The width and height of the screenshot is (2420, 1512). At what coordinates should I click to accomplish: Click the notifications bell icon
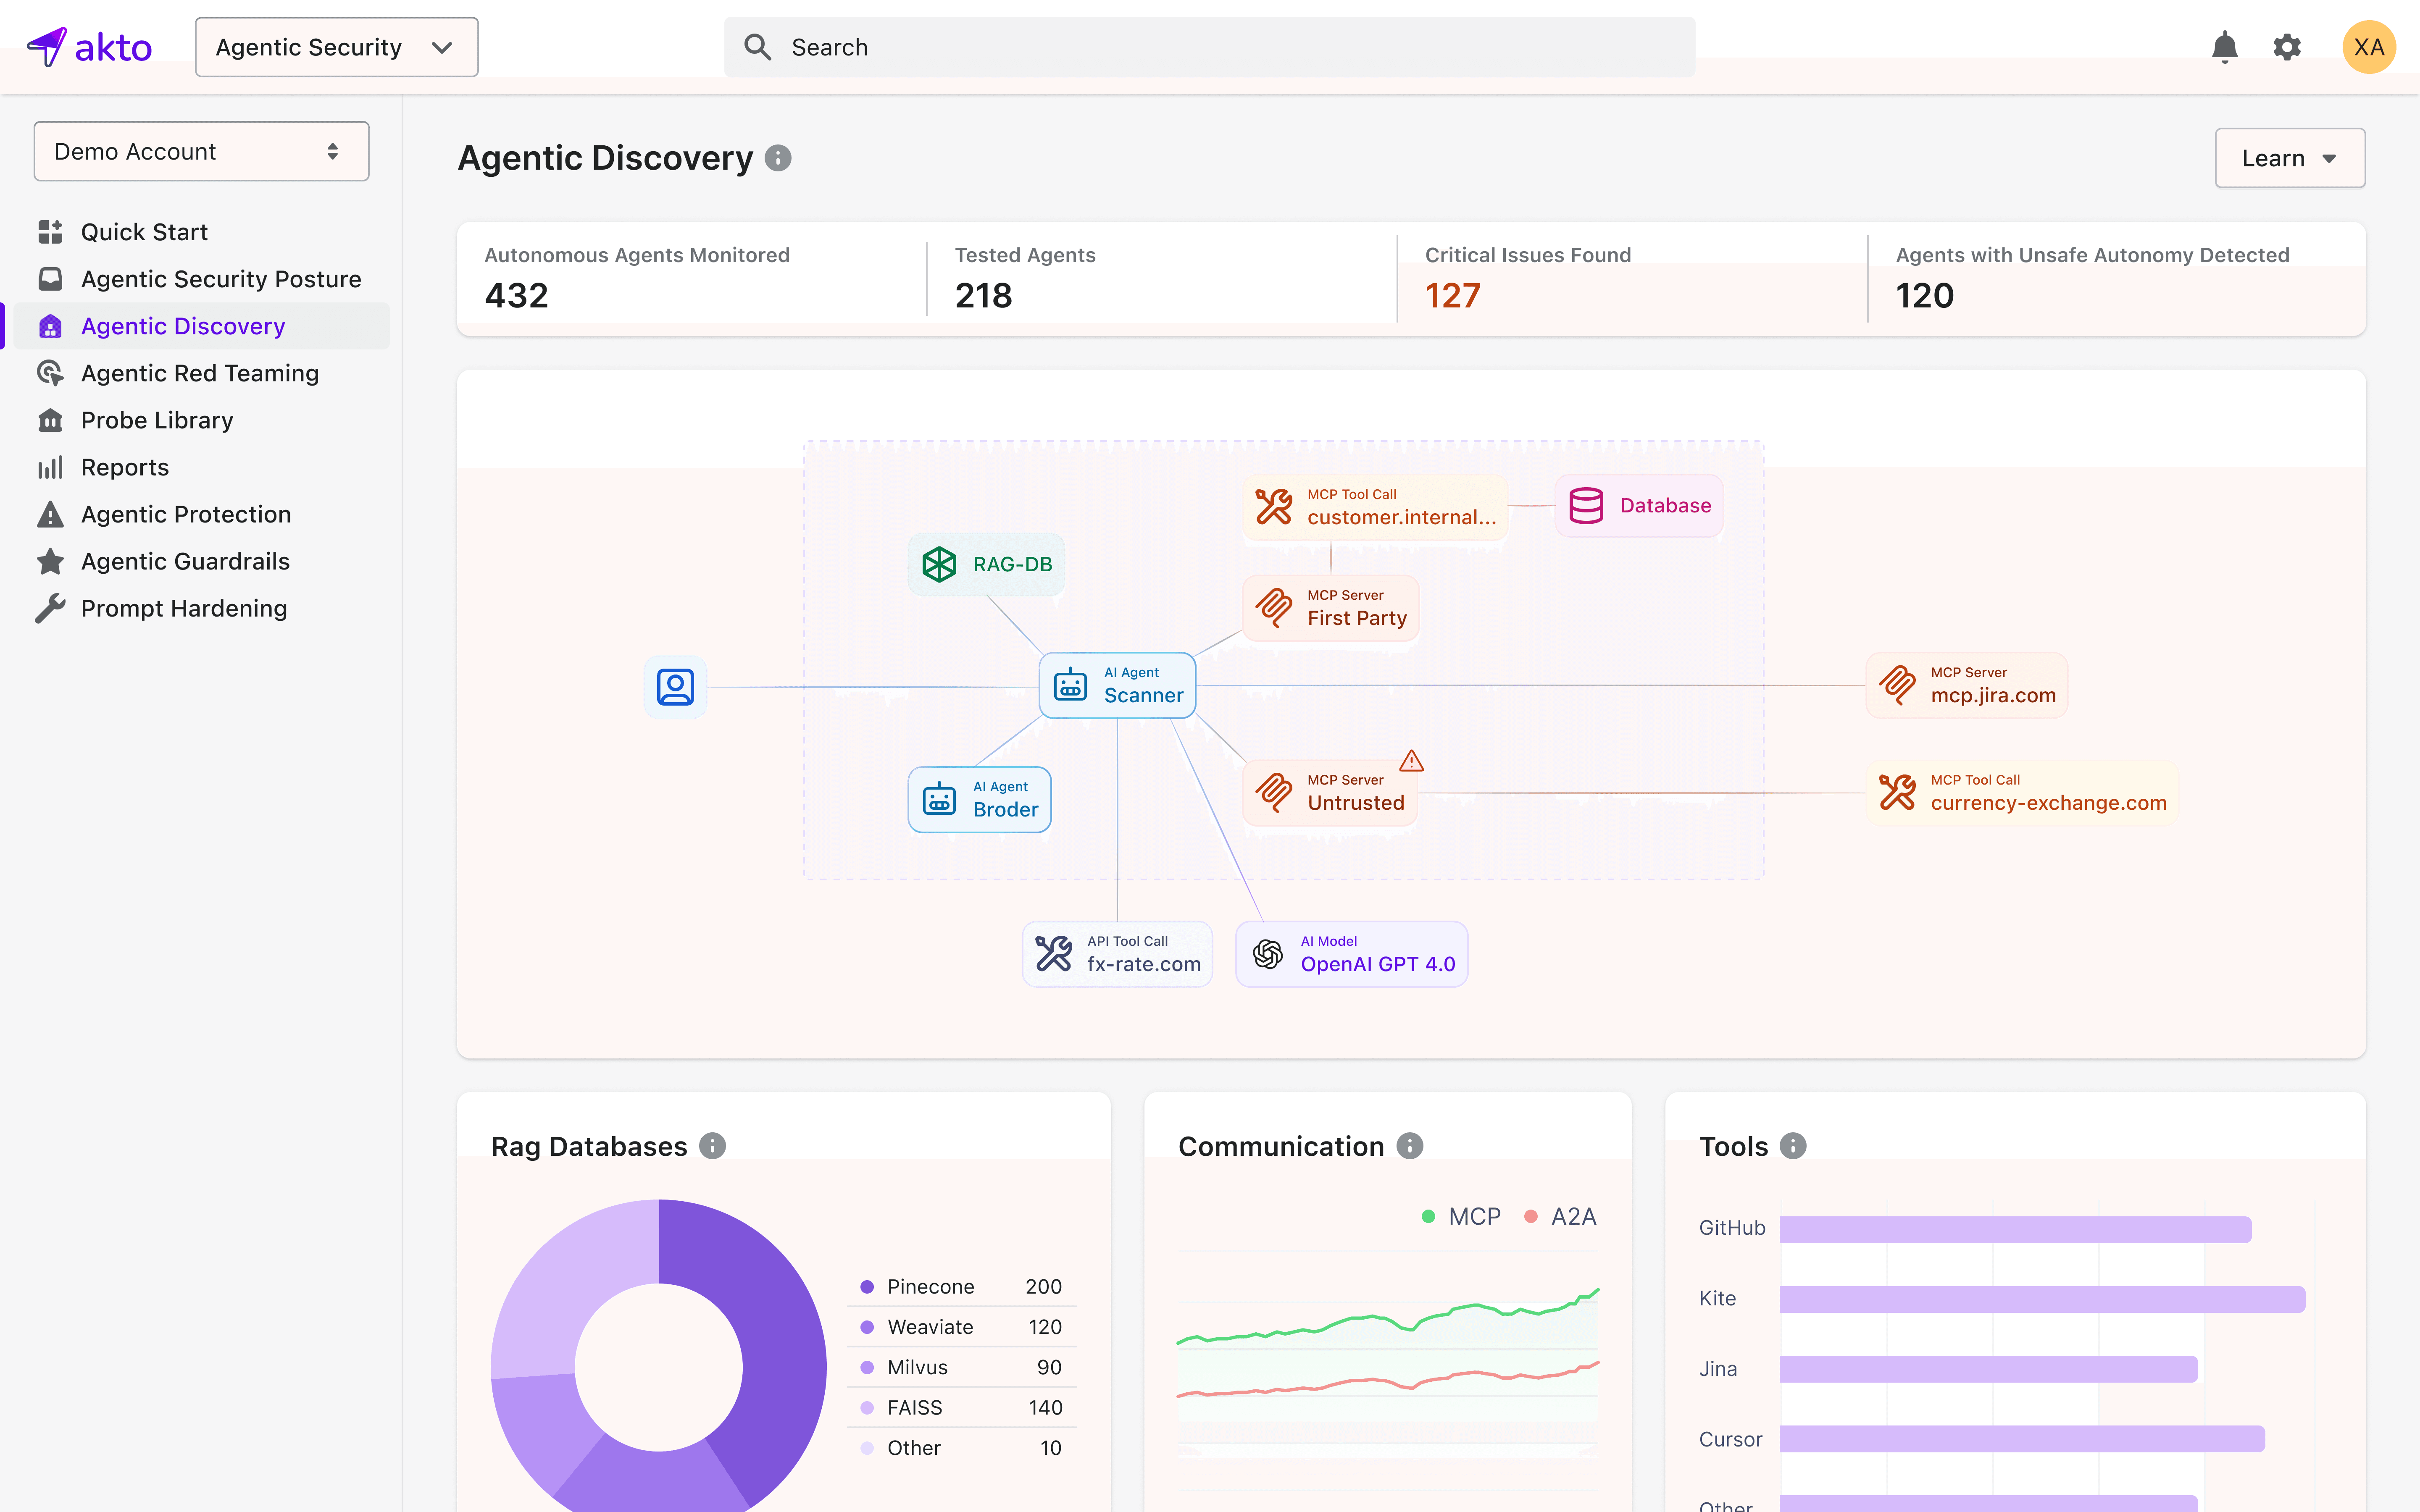tap(2224, 47)
